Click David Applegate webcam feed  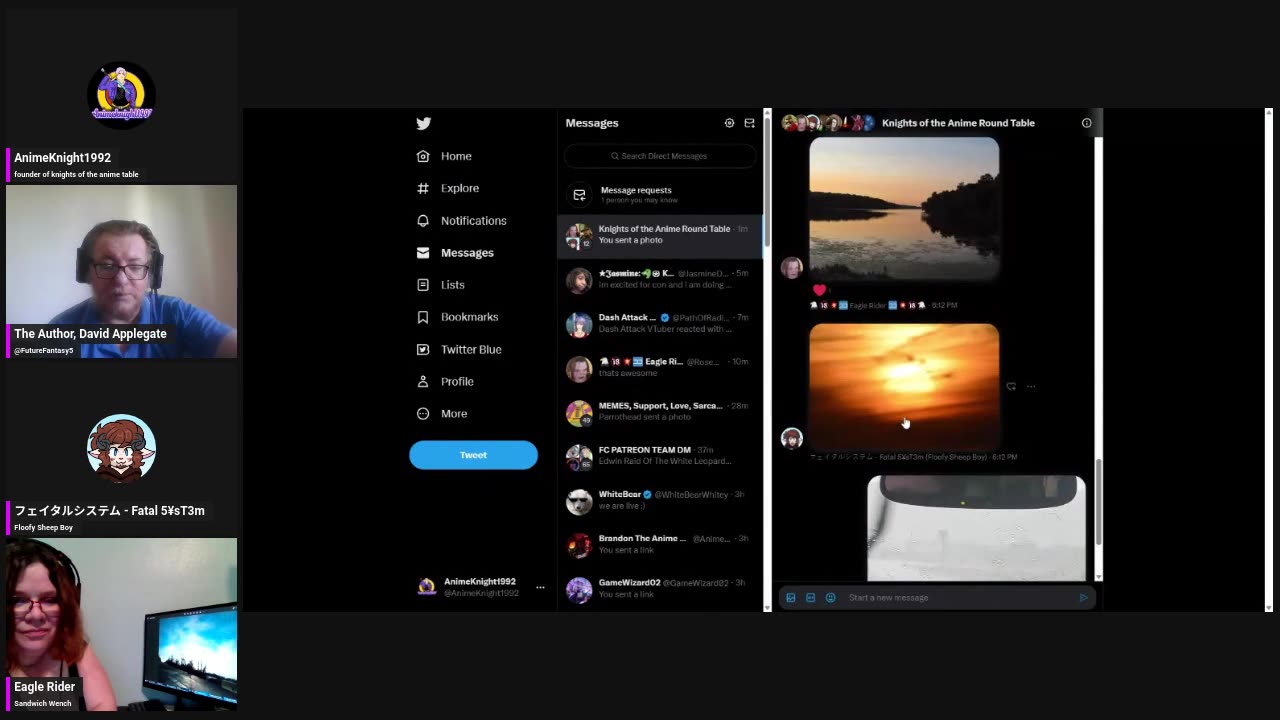coord(121,271)
